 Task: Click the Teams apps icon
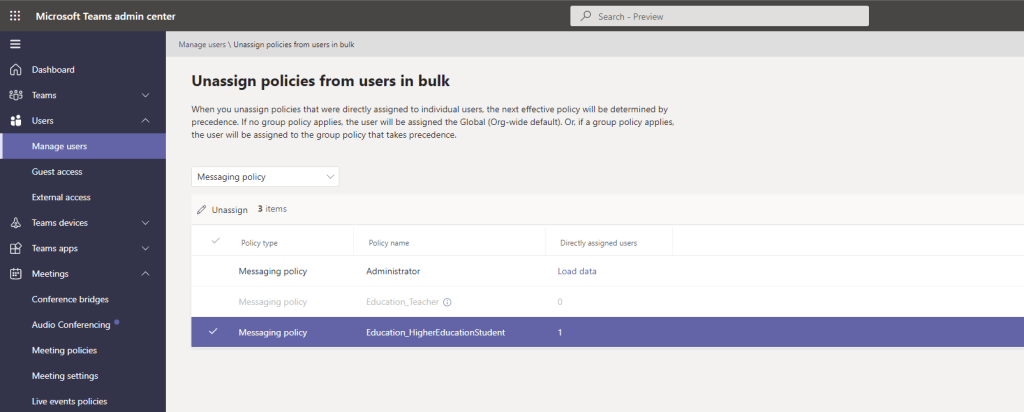point(15,248)
